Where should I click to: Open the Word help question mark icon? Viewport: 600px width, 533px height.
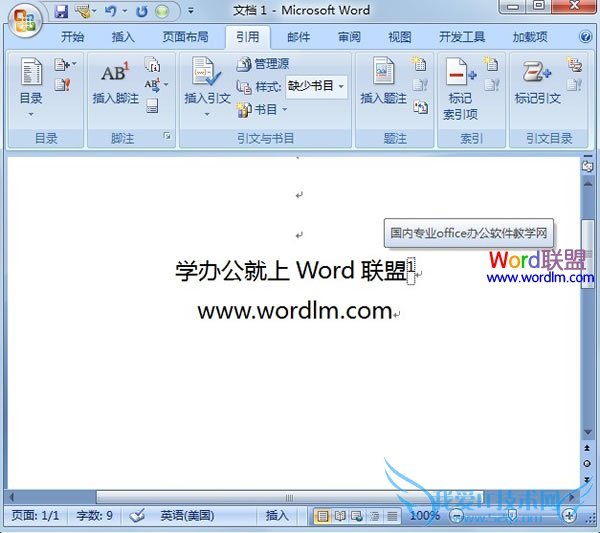point(586,37)
